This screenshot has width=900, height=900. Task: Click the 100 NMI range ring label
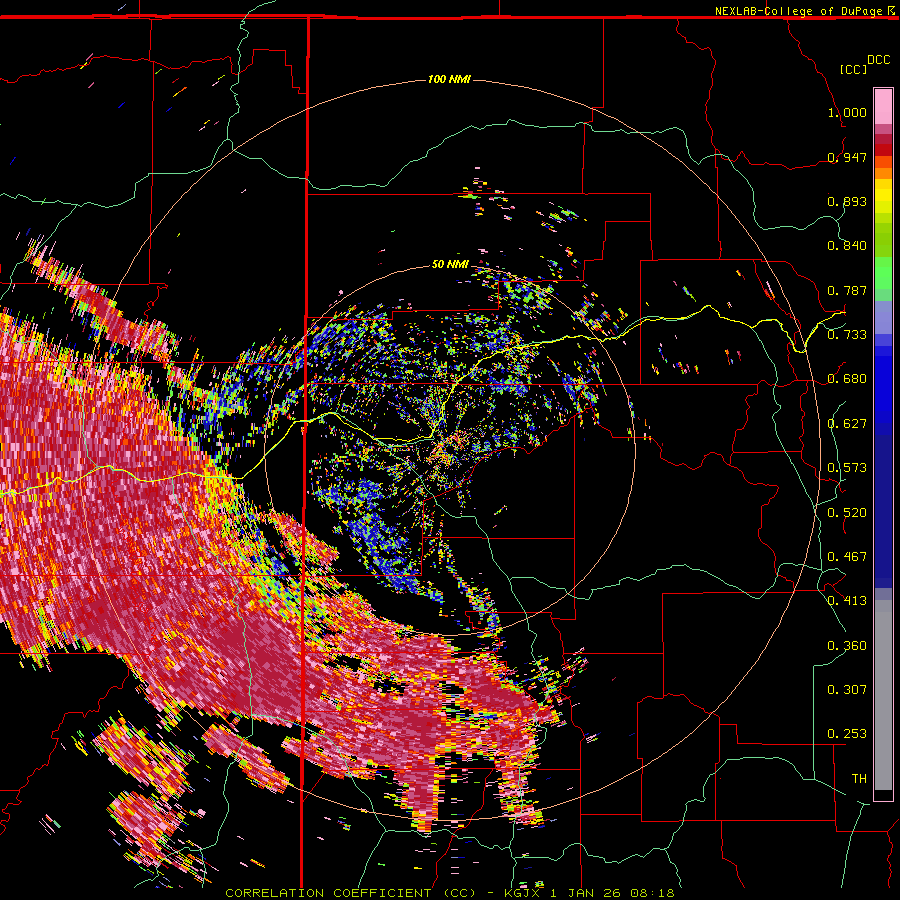tap(449, 79)
